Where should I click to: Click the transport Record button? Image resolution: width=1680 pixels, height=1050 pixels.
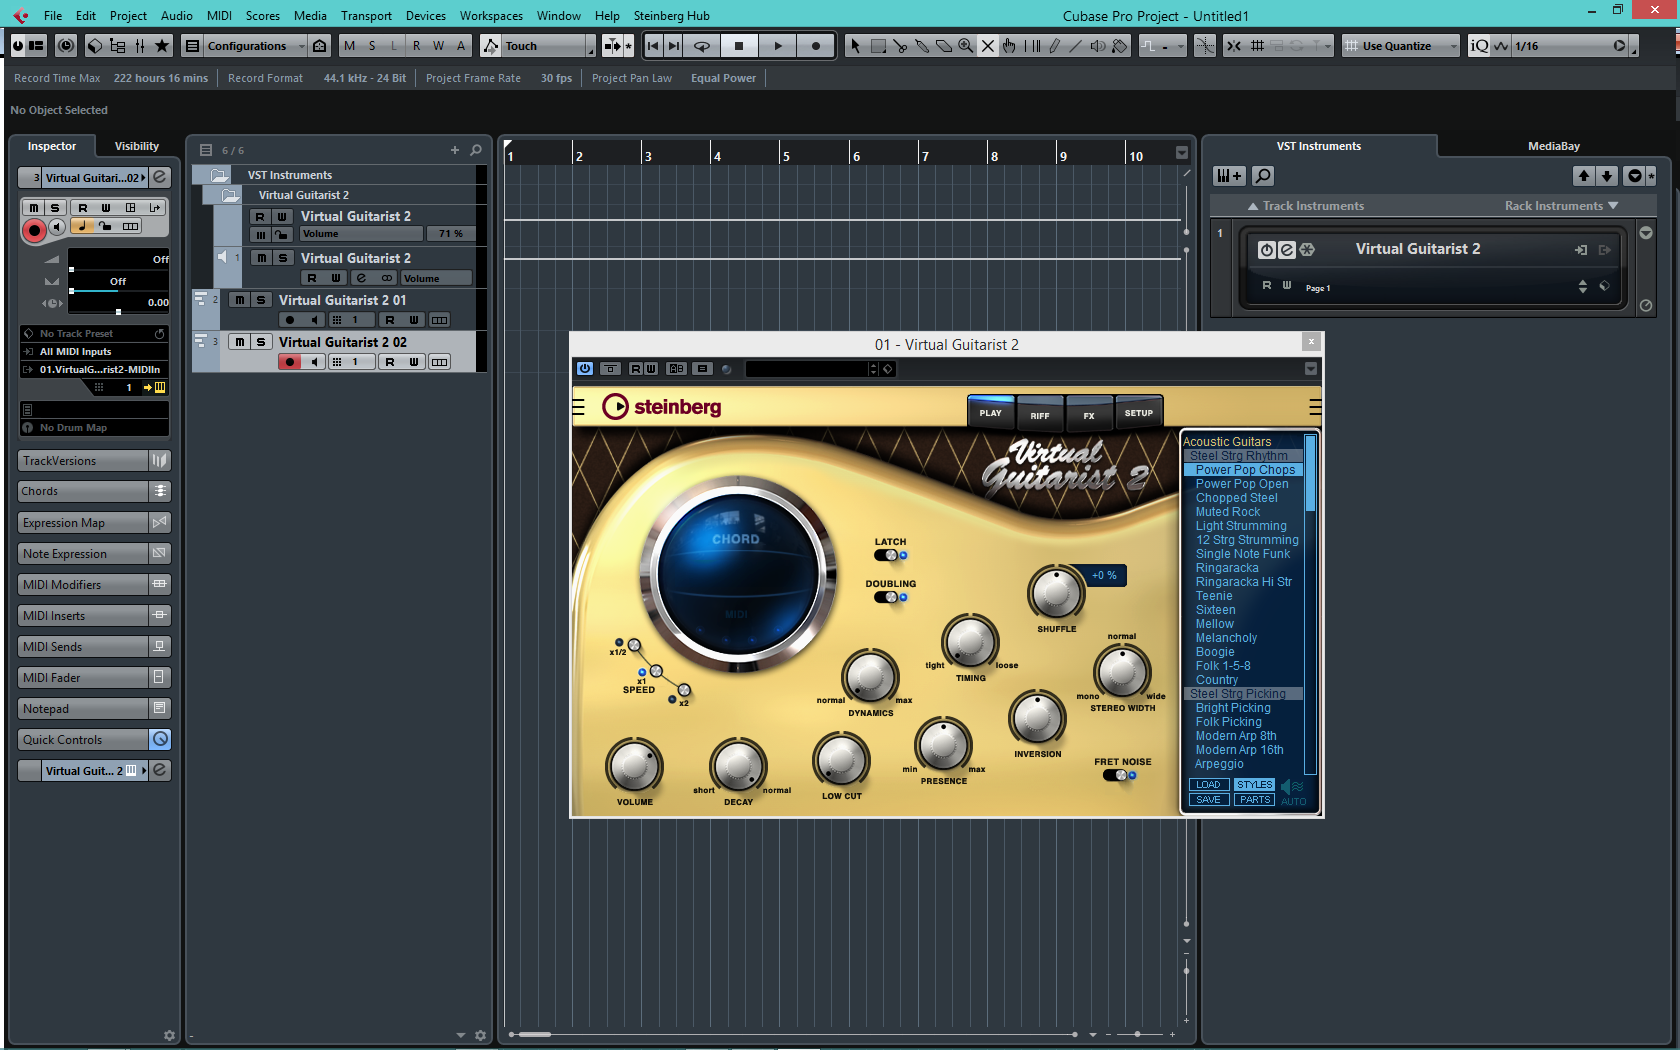point(816,46)
